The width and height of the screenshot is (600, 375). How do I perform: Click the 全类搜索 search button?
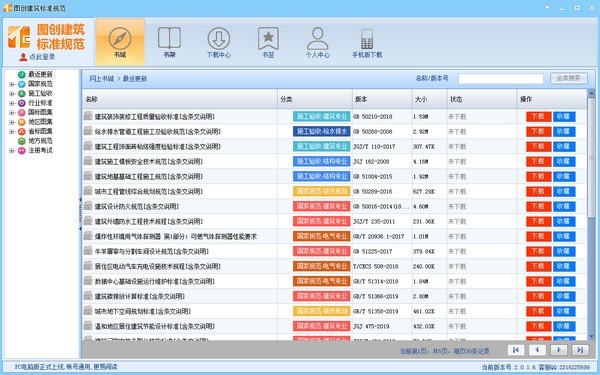(x=569, y=78)
